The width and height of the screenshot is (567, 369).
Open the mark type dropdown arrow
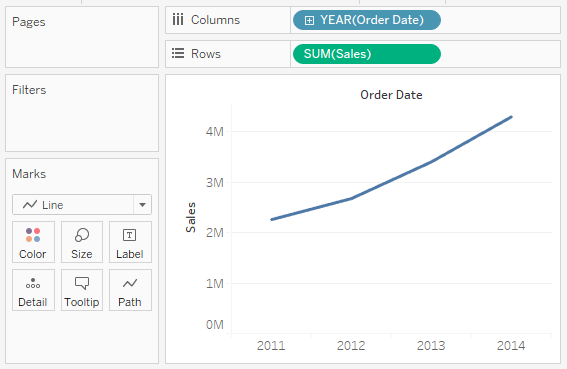coord(142,205)
